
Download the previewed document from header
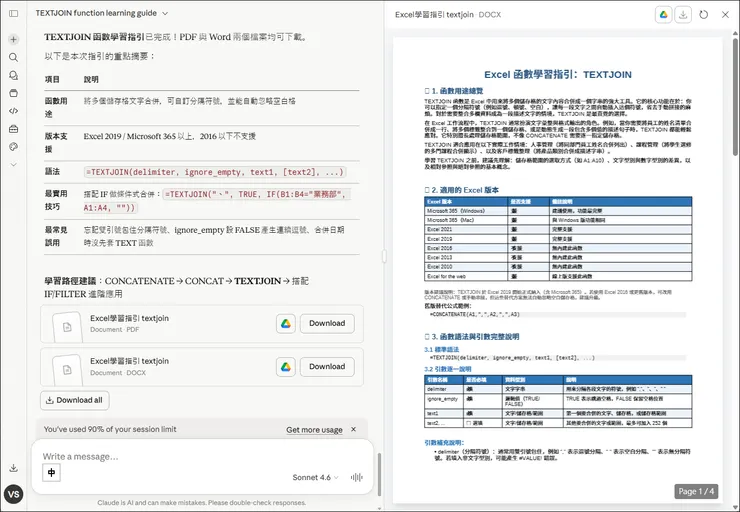pos(683,15)
